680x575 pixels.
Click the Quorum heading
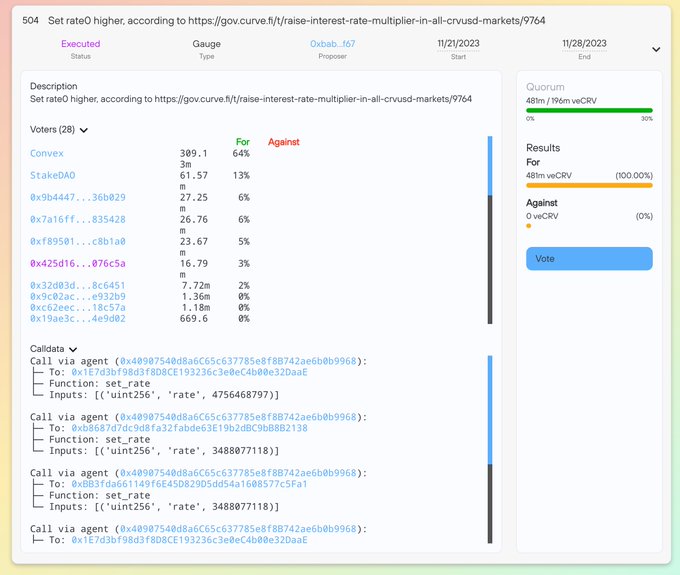pos(545,87)
